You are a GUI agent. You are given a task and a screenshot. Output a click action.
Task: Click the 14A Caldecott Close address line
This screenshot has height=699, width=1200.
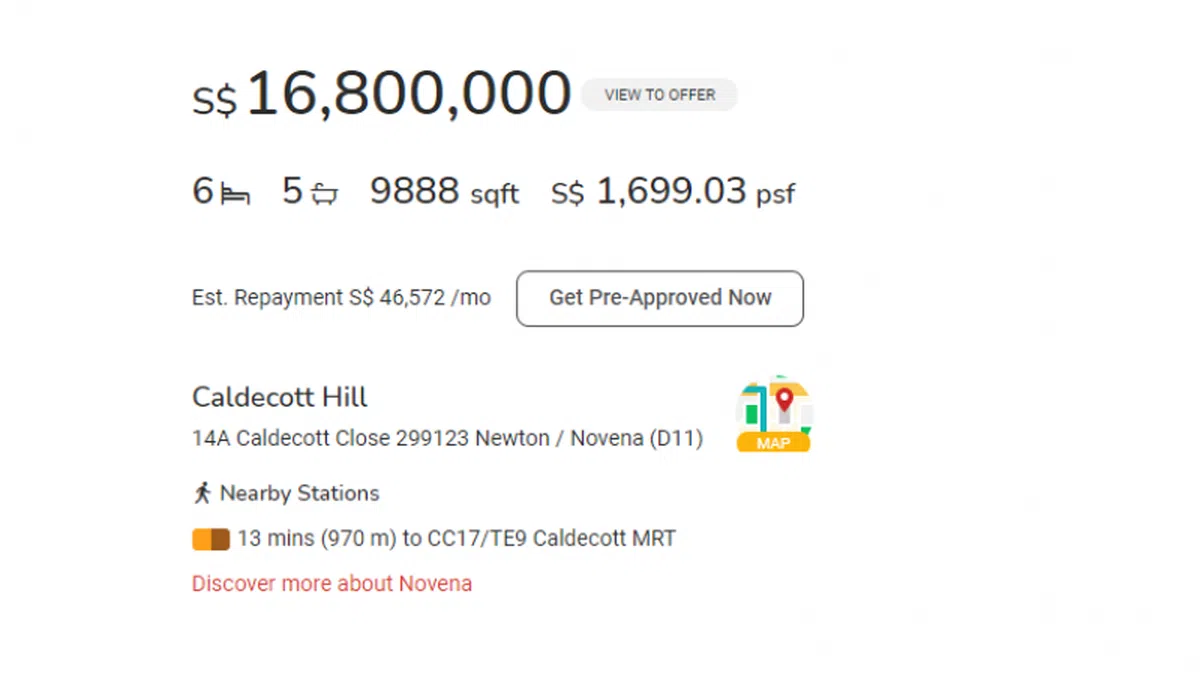[447, 438]
